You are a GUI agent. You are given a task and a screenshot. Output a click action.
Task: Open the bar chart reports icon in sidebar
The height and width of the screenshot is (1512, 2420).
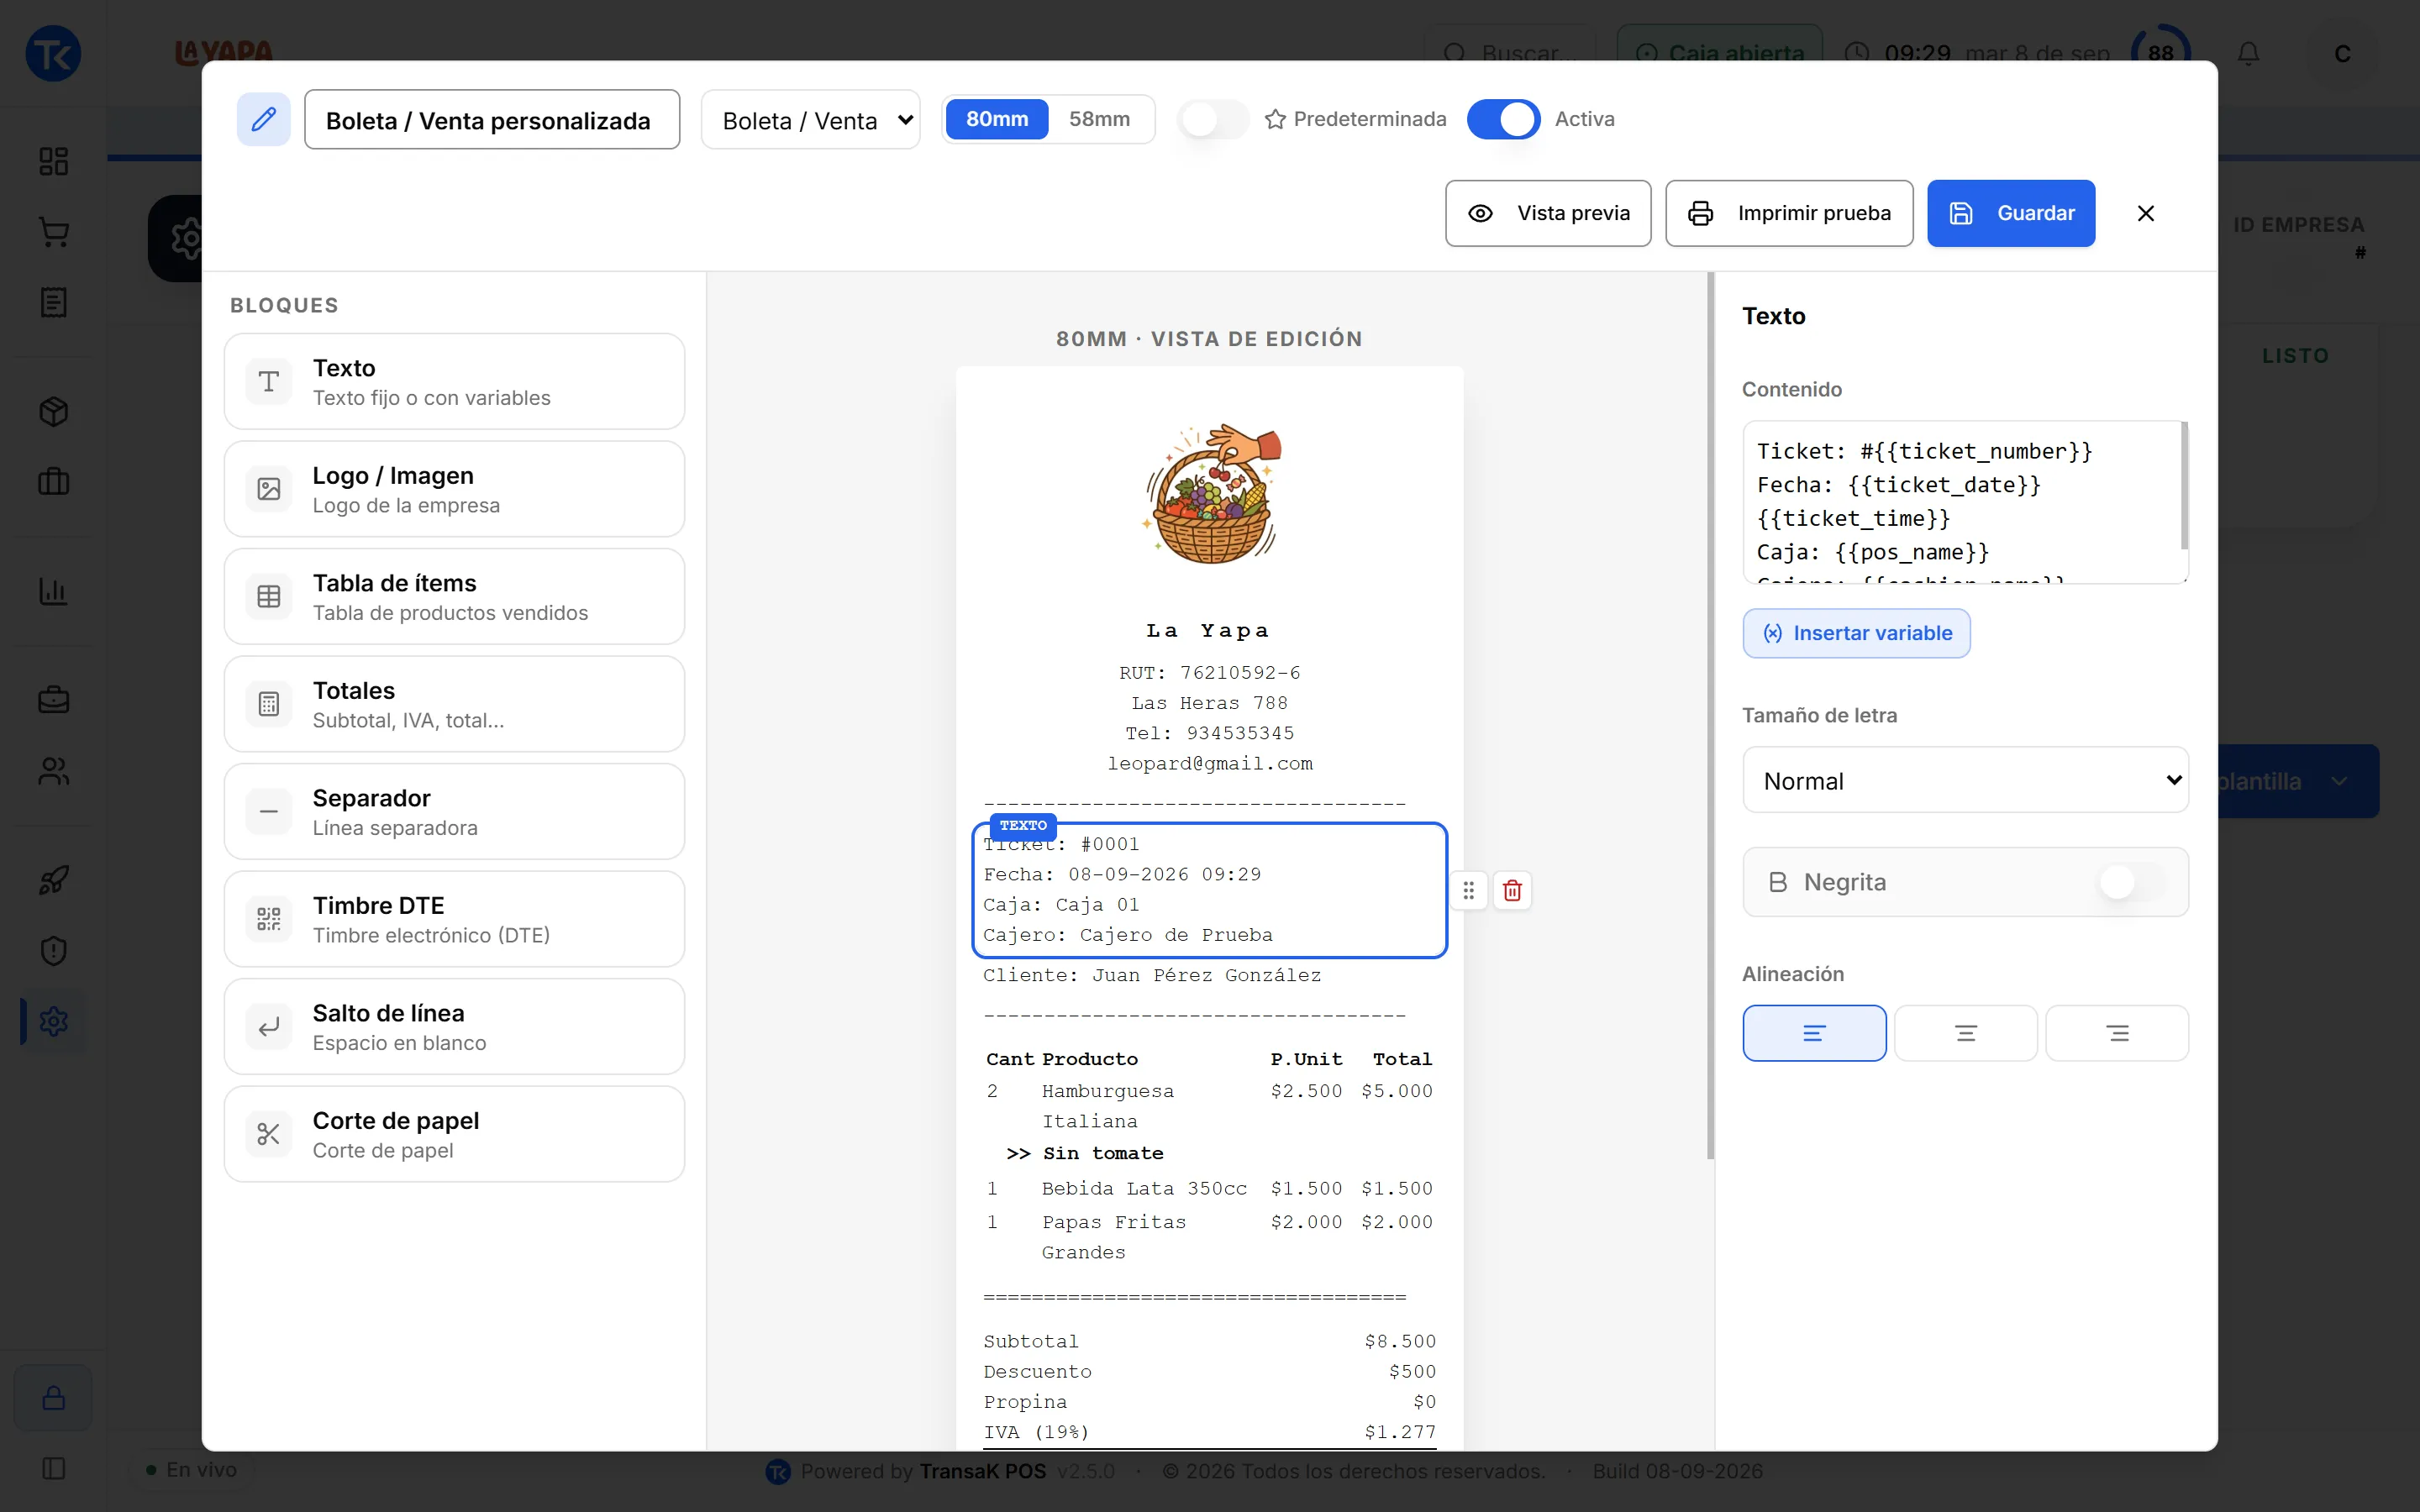click(53, 591)
